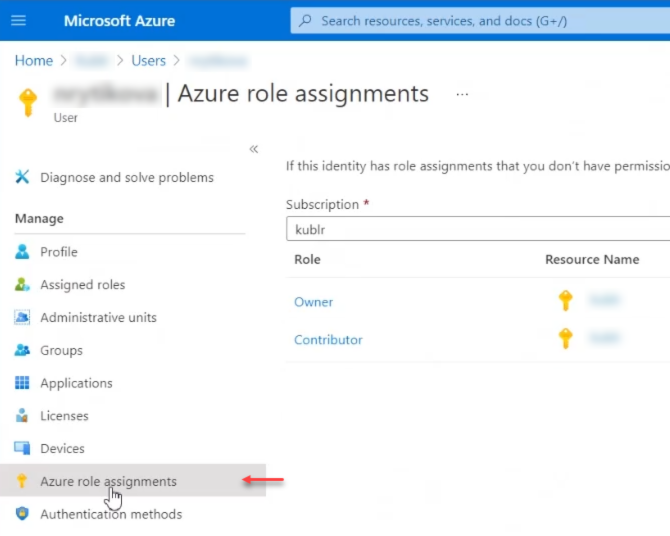670x536 pixels.
Task: Click the Azure role assignments key icon
Action: [22, 481]
